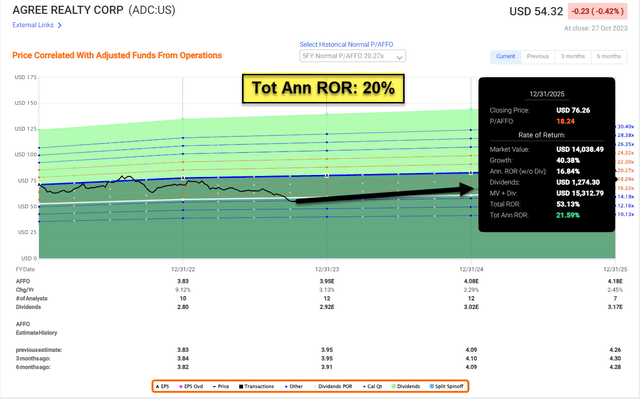Click the AFFO 3.83 value for 12/31/22

click(183, 281)
